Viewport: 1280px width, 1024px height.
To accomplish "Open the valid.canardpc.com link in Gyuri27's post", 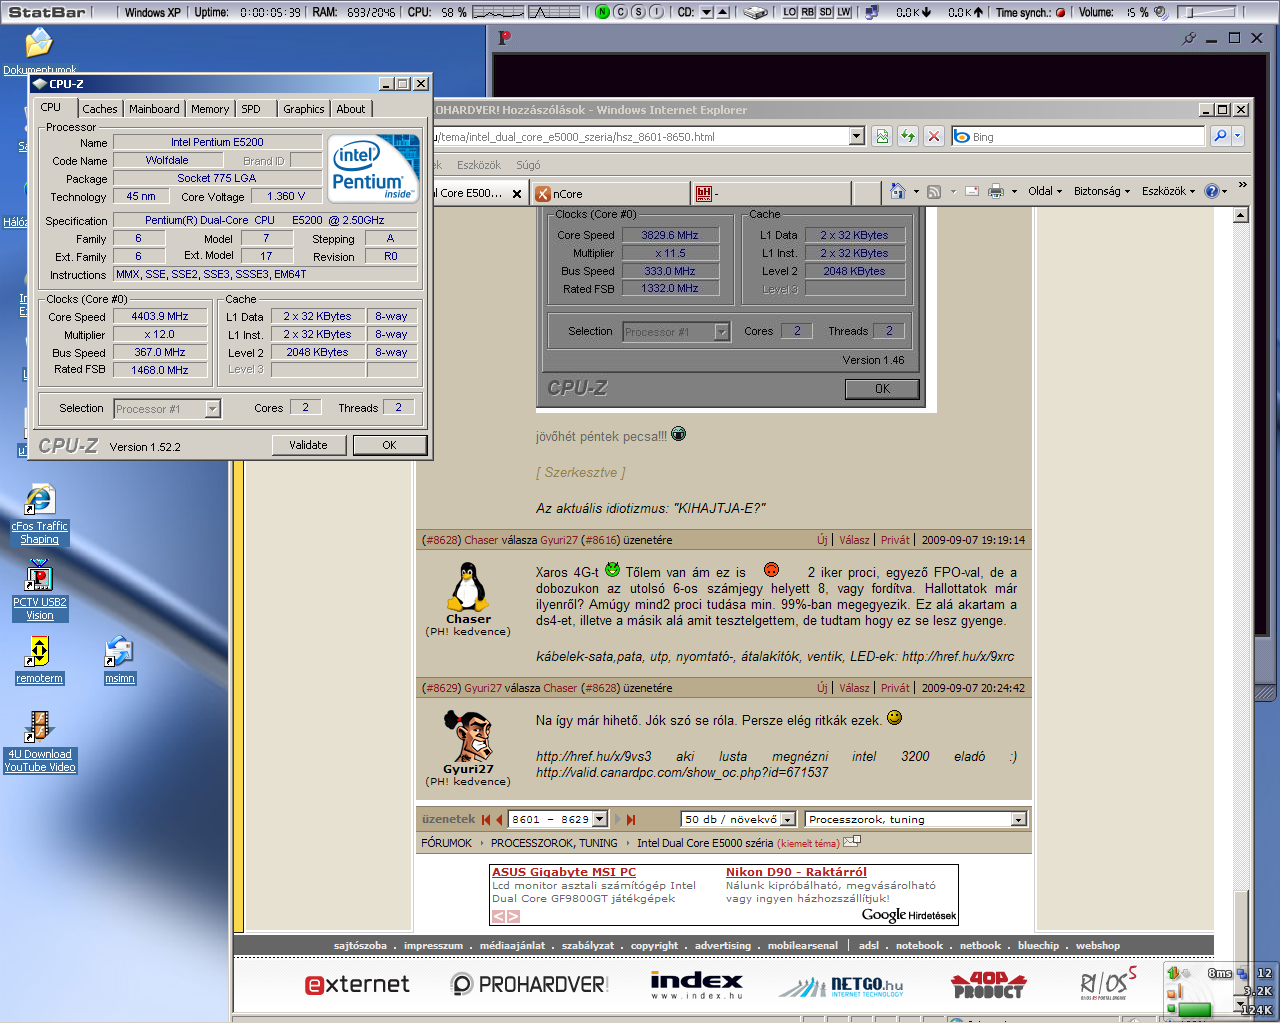I will (682, 772).
